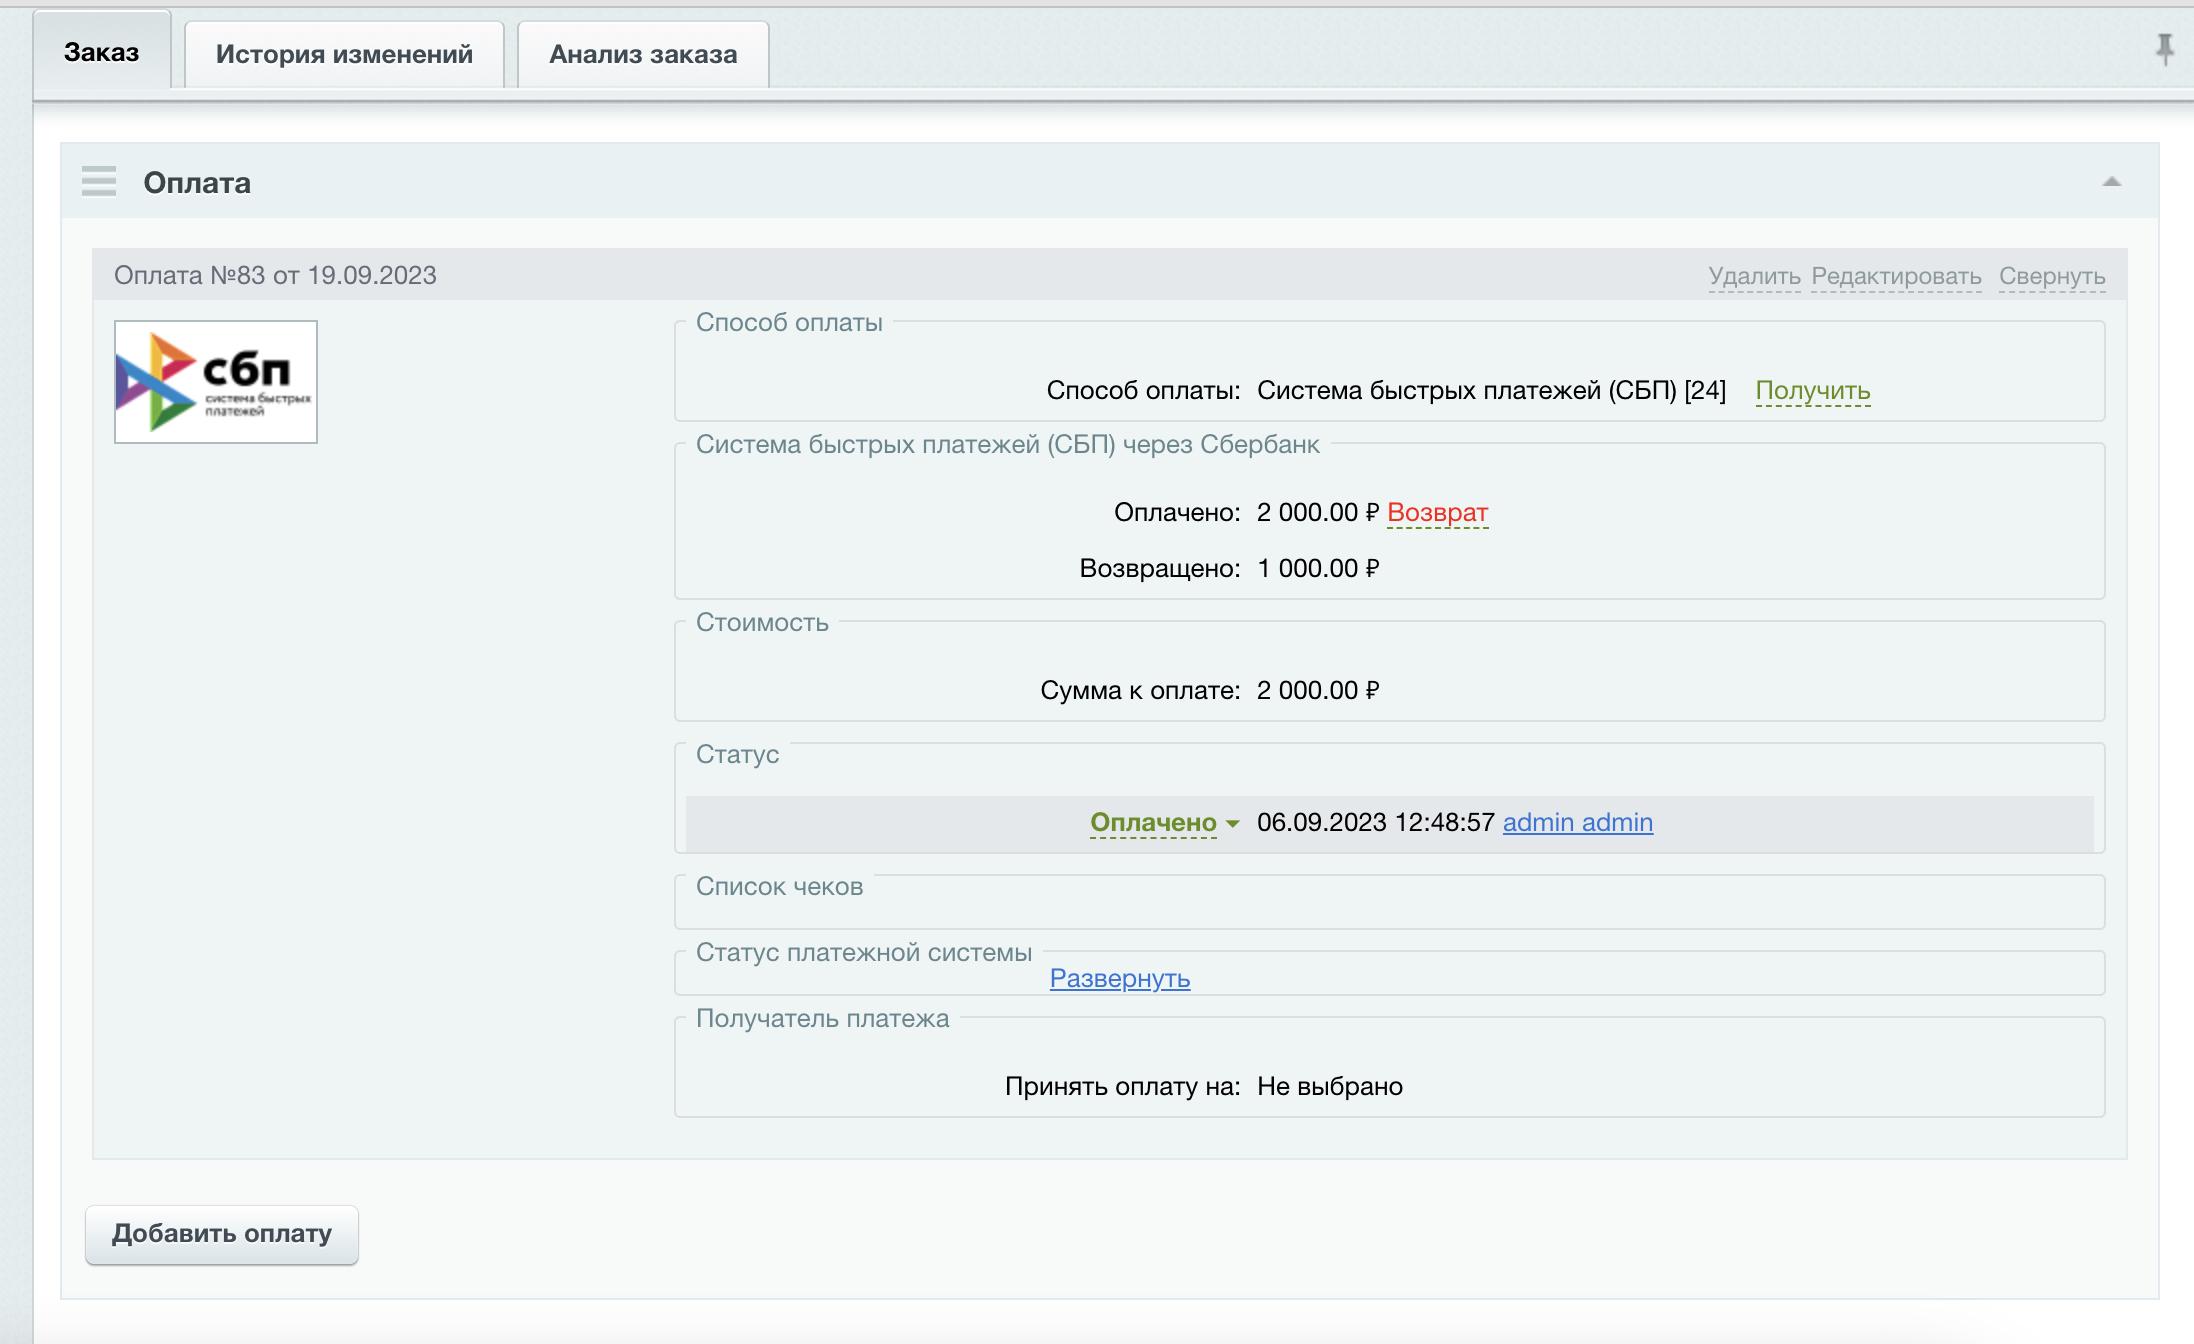Click the Добавить оплату button
Screen dimensions: 2194x1344
coord(222,1234)
